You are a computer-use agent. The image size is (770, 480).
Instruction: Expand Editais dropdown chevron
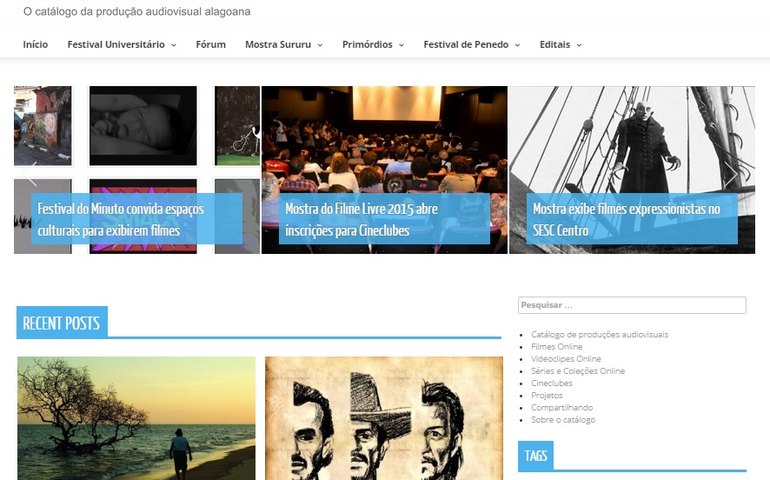coord(579,45)
